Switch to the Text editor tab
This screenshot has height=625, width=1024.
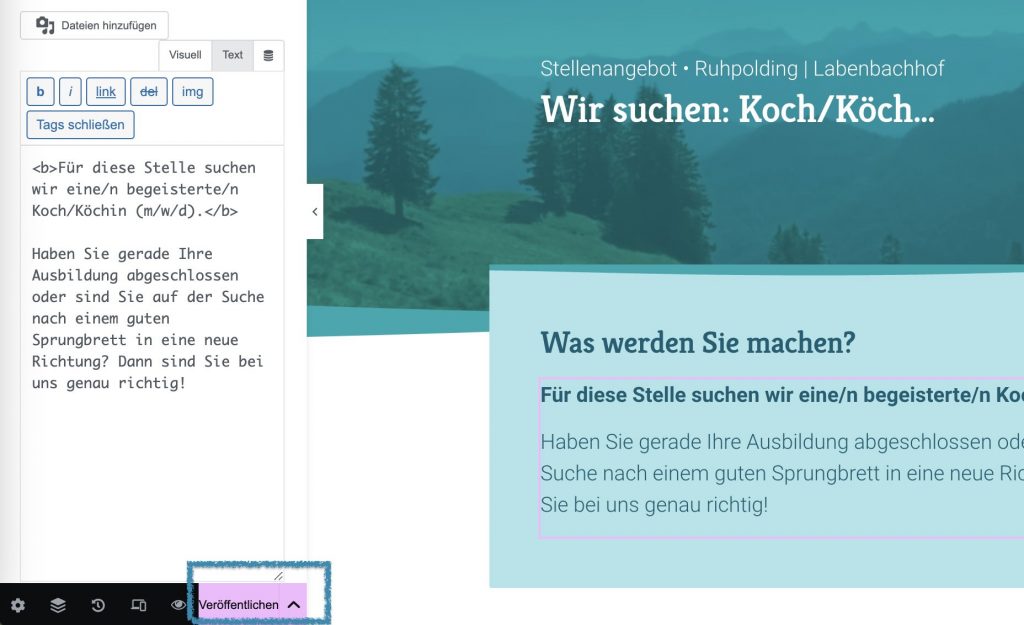click(x=232, y=56)
